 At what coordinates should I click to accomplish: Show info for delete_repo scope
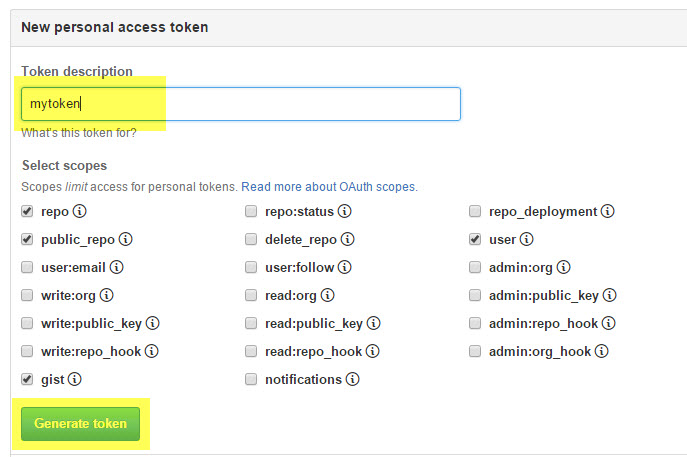pyautogui.click(x=347, y=239)
